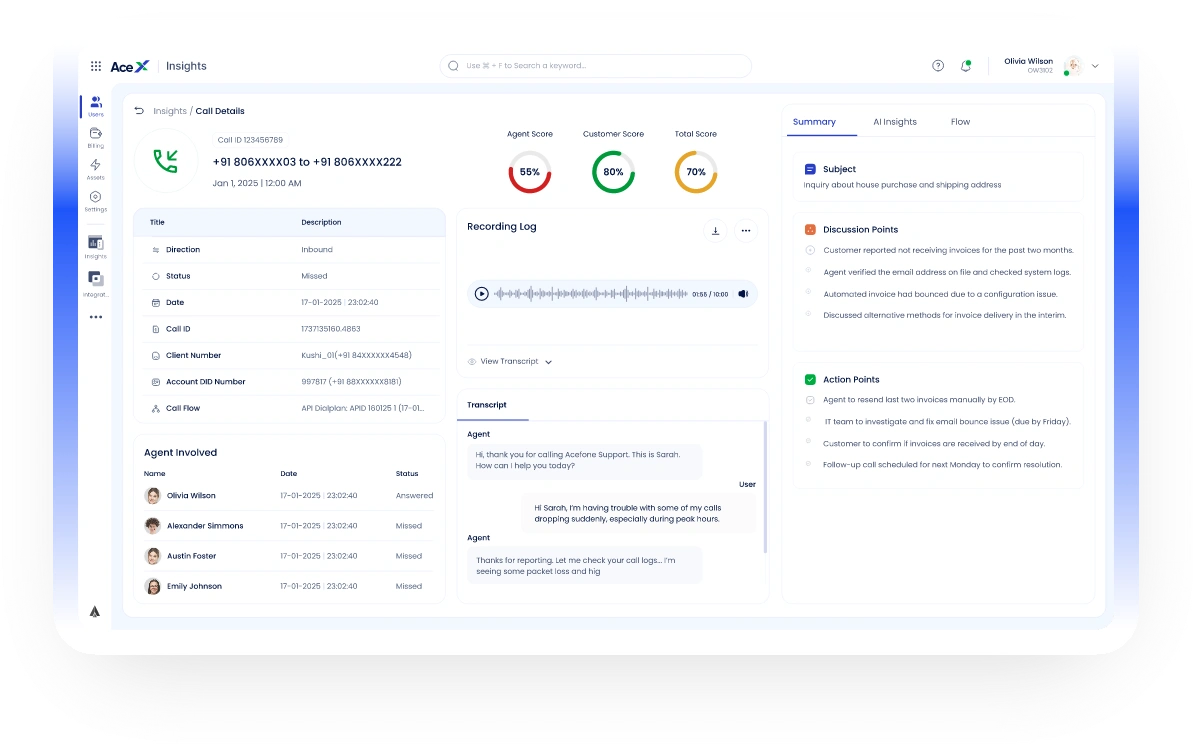
Task: Select the automated invoice bounced point
Action: pyautogui.click(x=809, y=292)
